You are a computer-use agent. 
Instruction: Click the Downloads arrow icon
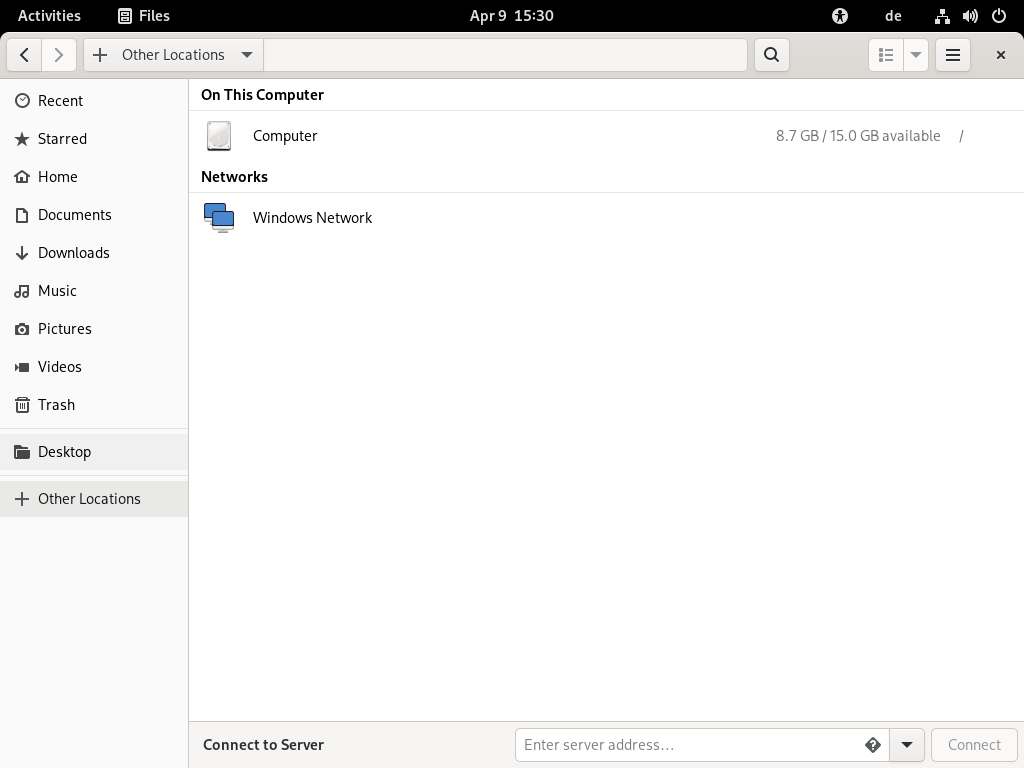coord(22,253)
